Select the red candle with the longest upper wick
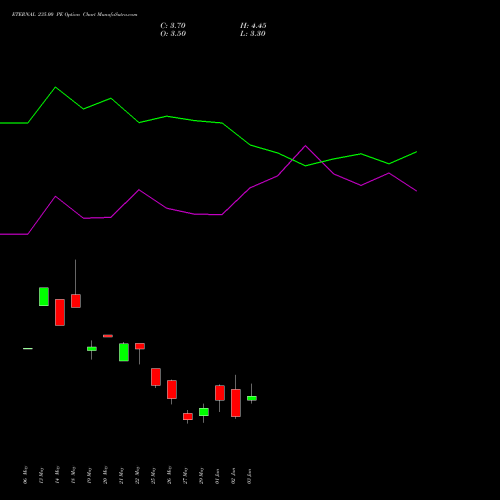The image size is (500, 500). click(x=76, y=301)
